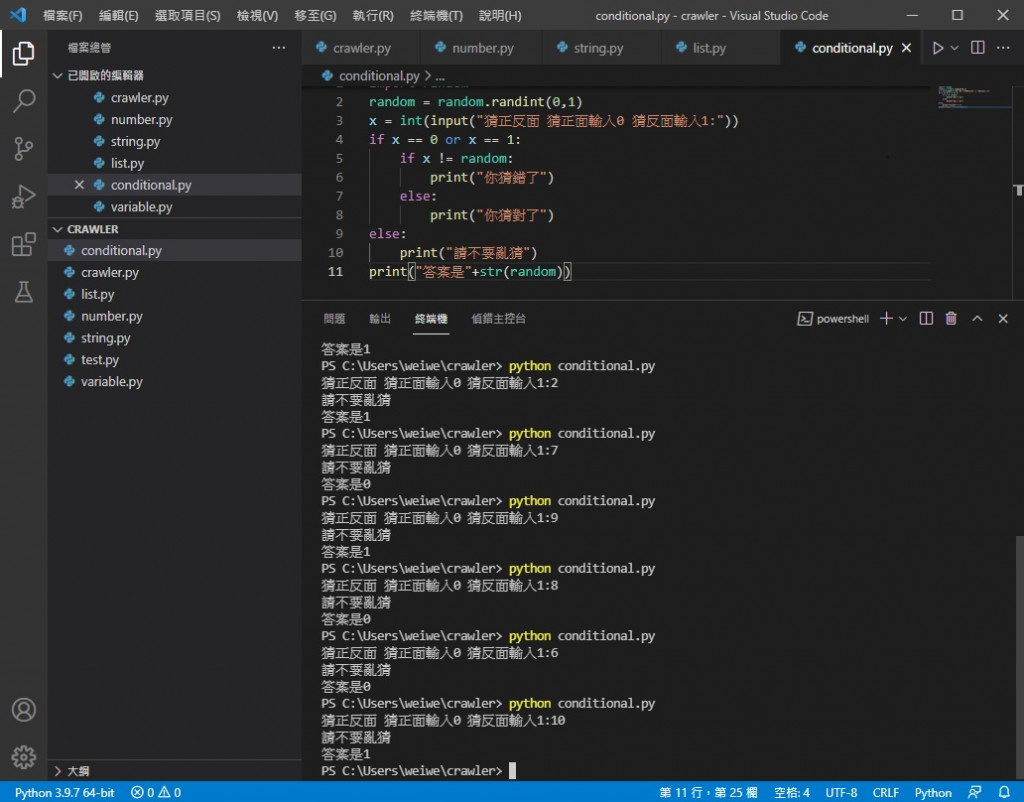Open errors and warnings problems indicator
This screenshot has height=802, width=1024.
click(156, 793)
